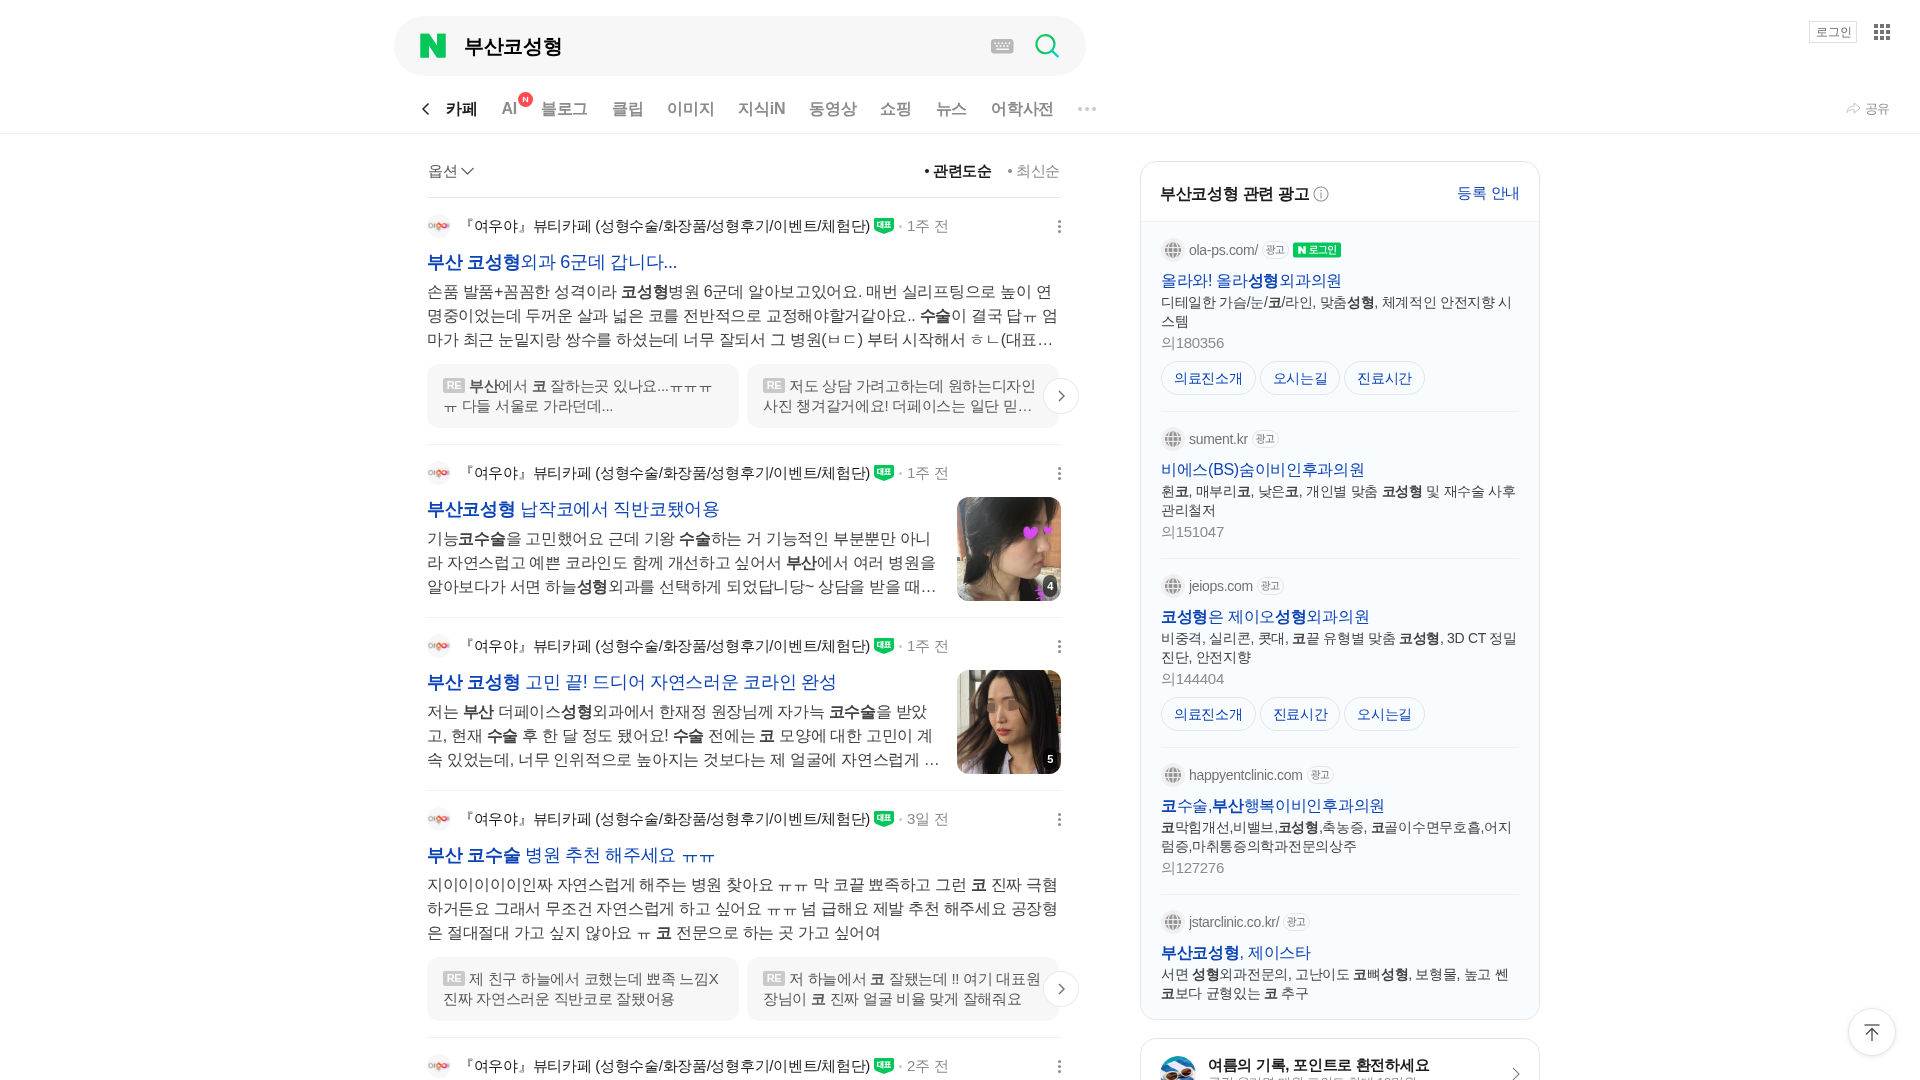The image size is (1920, 1080).
Task: Open post 부산 코수술 병원 추천 해주세요
Action: tap(571, 856)
